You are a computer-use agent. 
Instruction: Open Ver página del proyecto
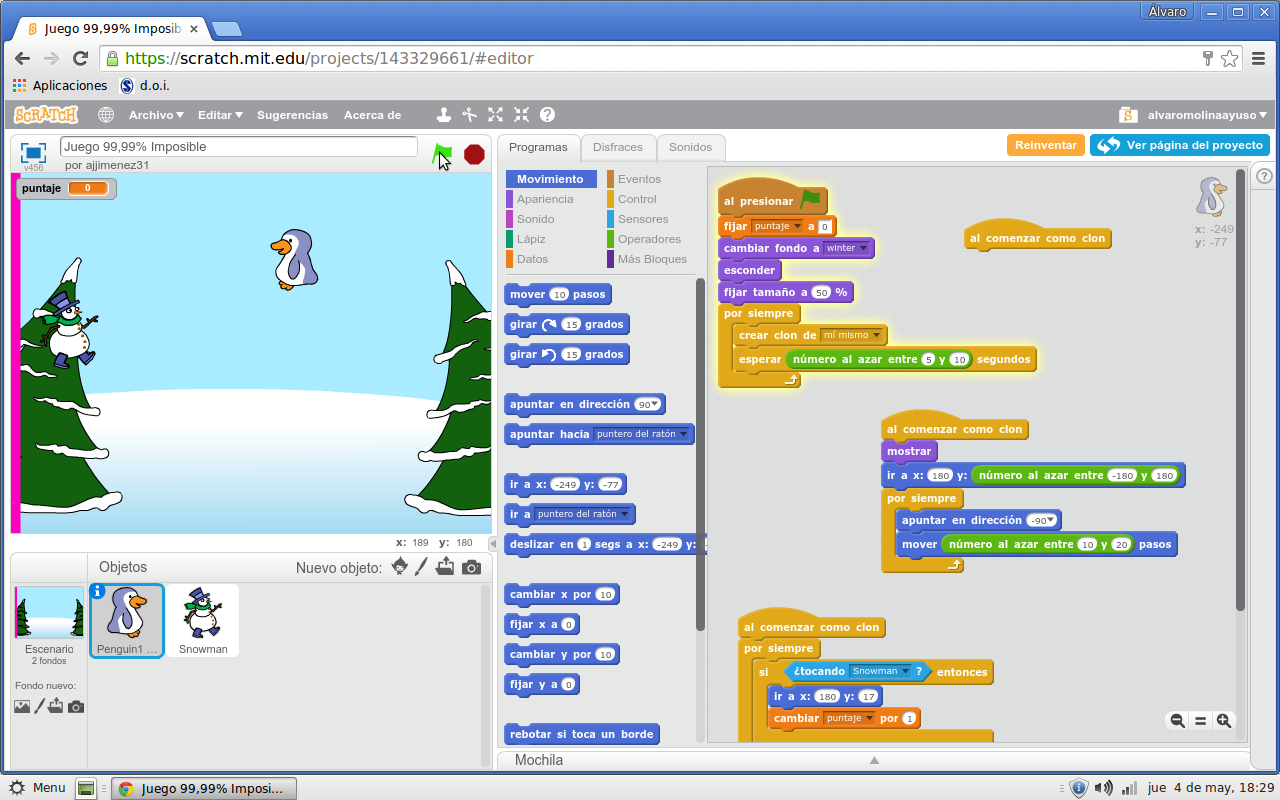[1180, 144]
